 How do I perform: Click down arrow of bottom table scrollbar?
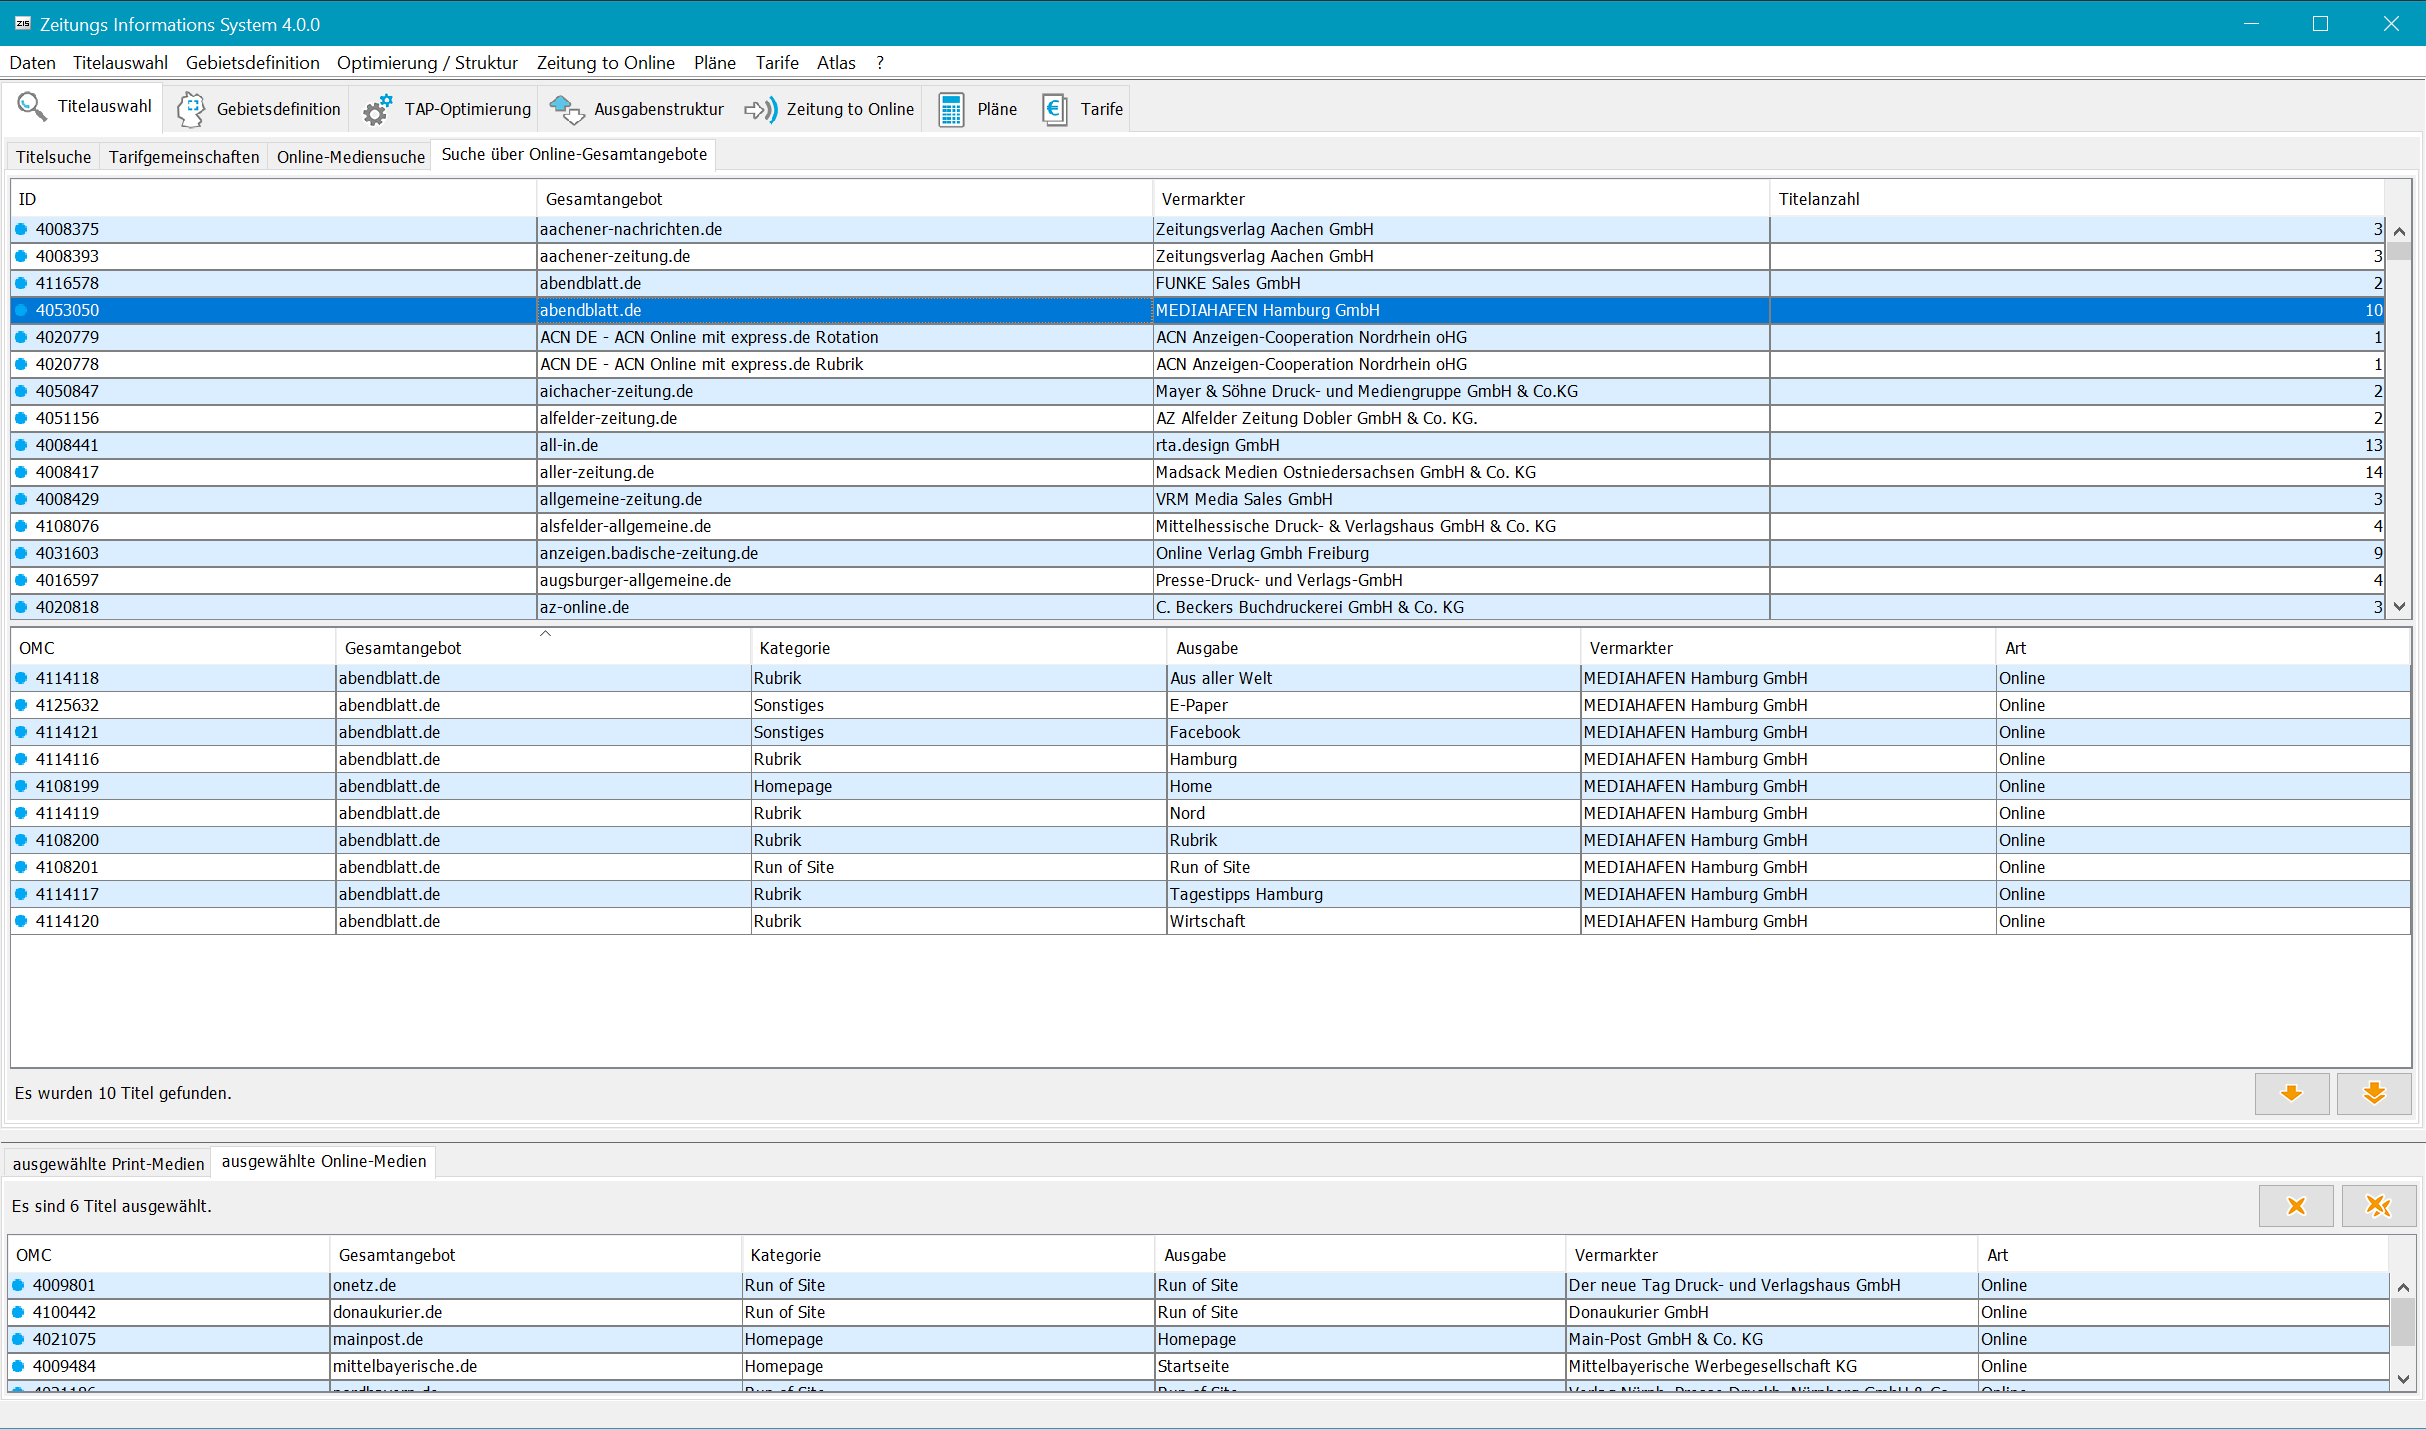click(2403, 1379)
